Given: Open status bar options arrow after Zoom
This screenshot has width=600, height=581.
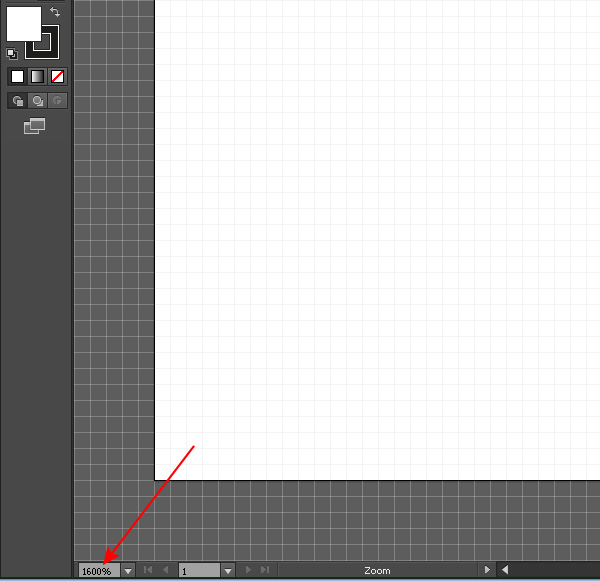Looking at the screenshot, I should [x=487, y=570].
